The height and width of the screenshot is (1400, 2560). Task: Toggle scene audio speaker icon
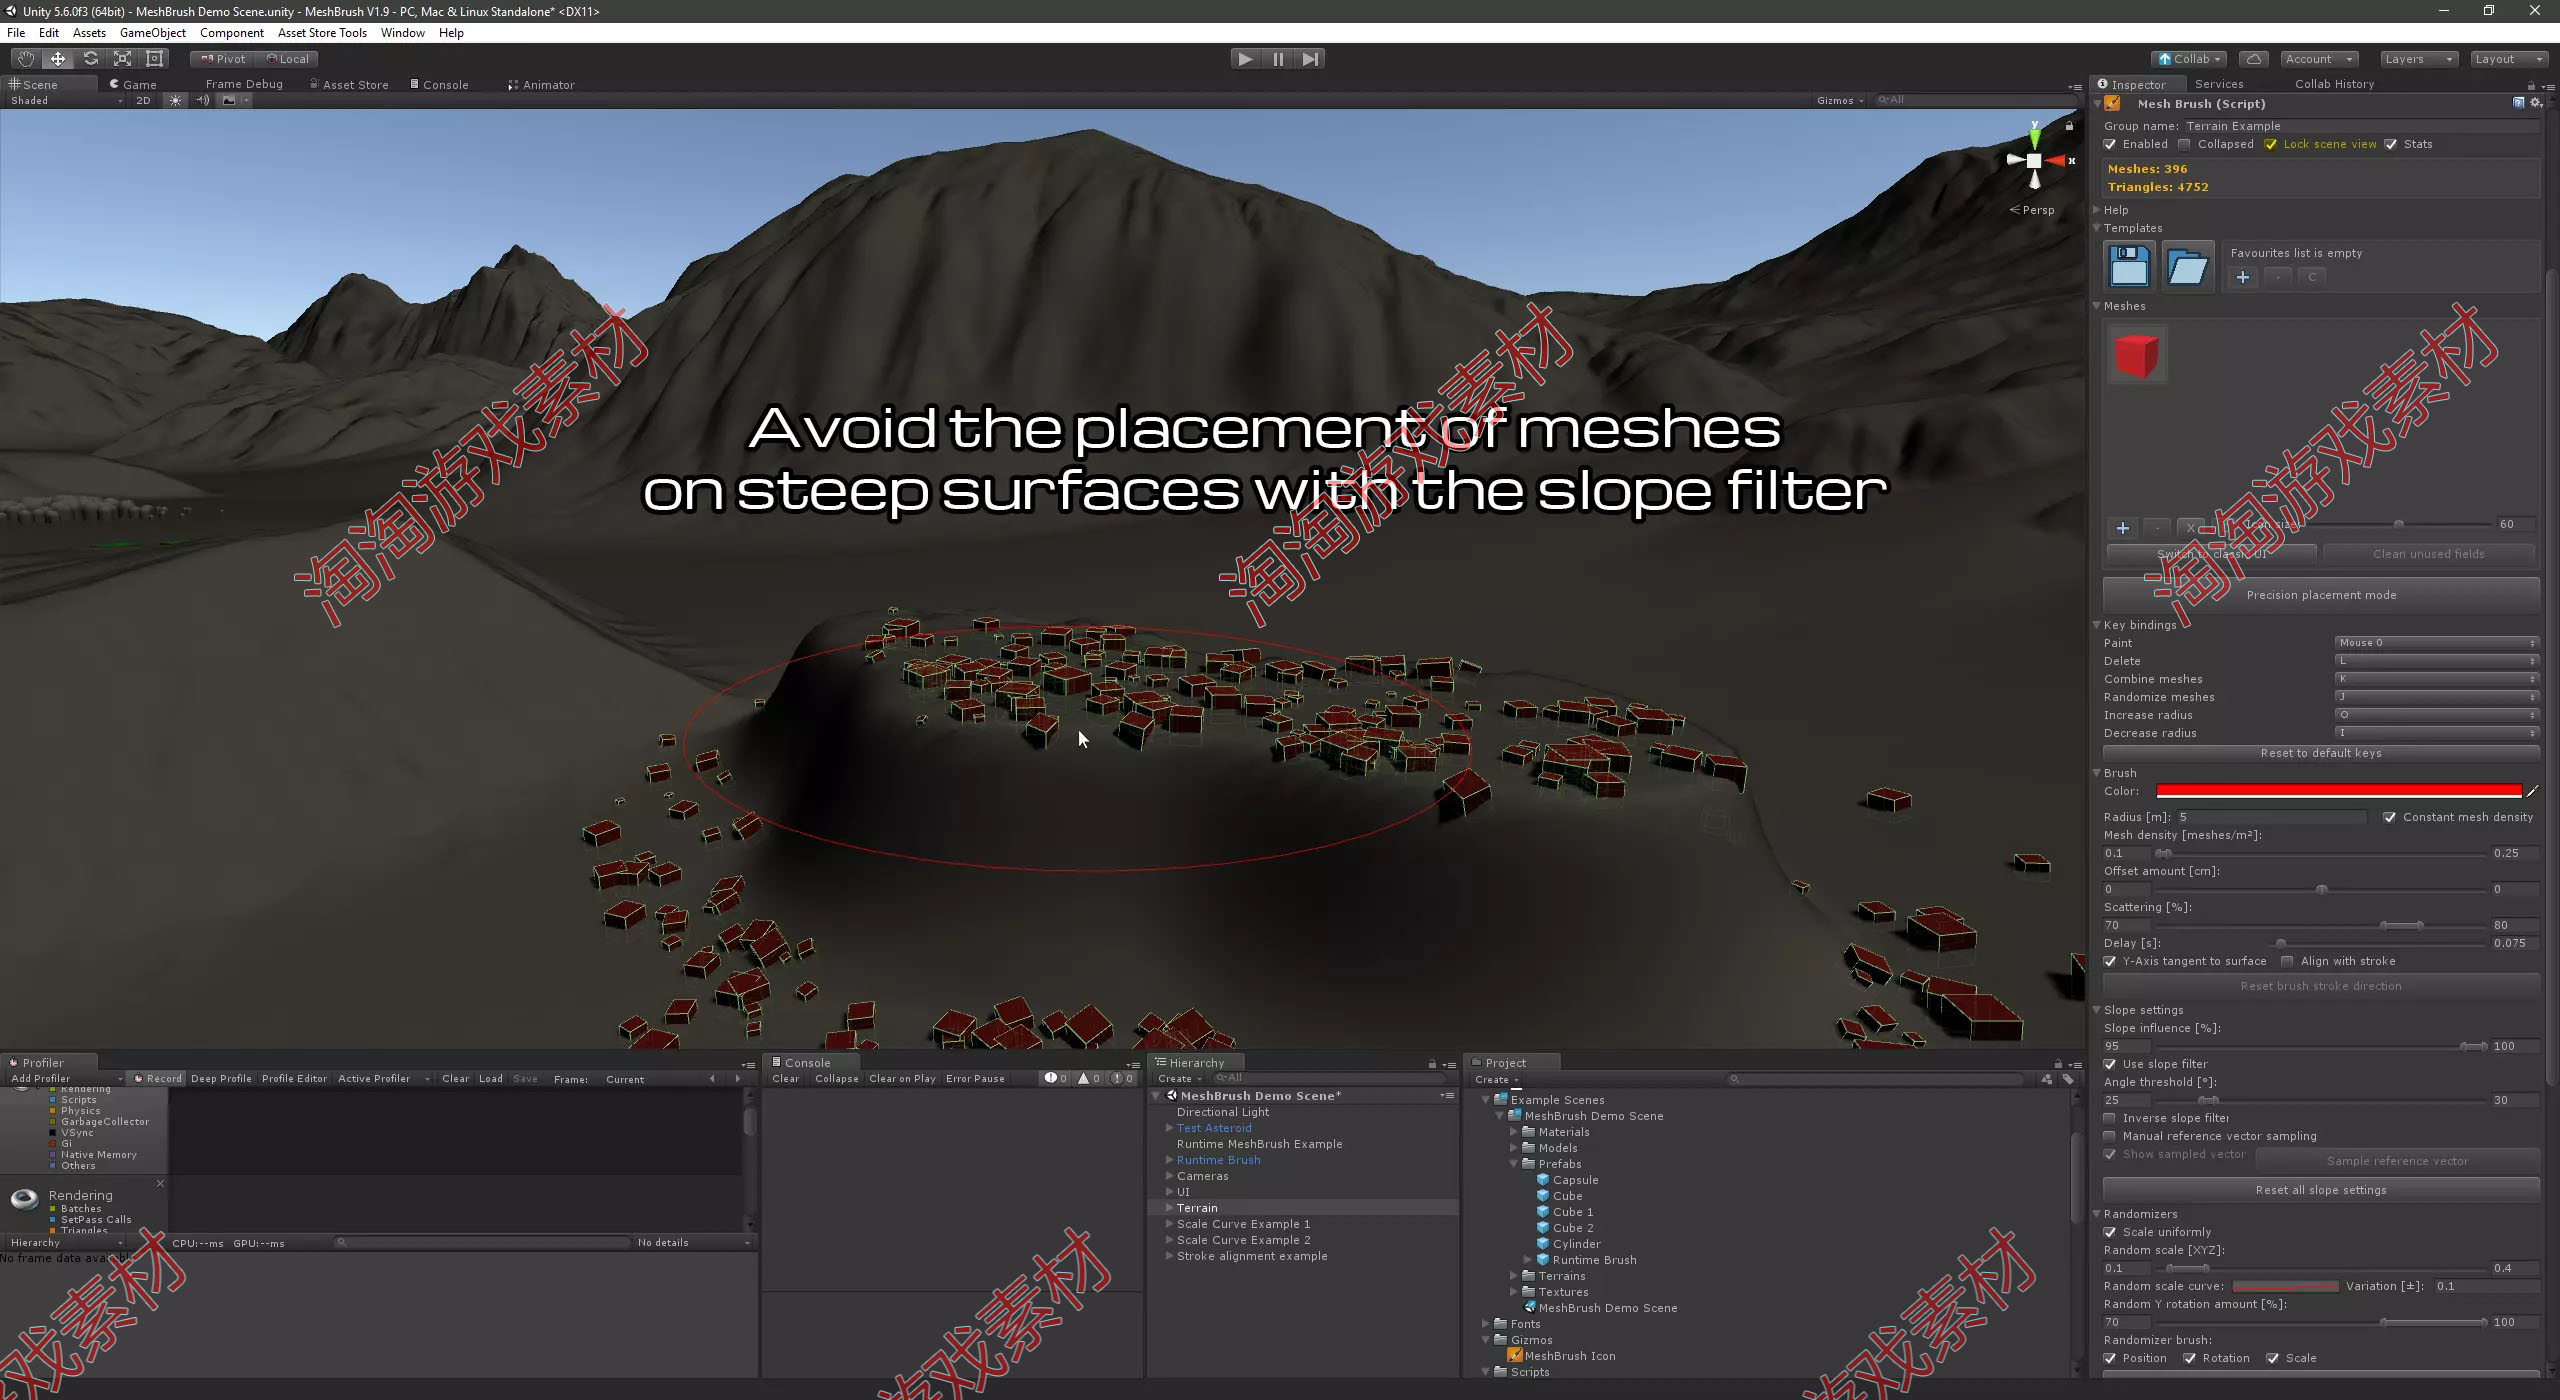click(203, 100)
